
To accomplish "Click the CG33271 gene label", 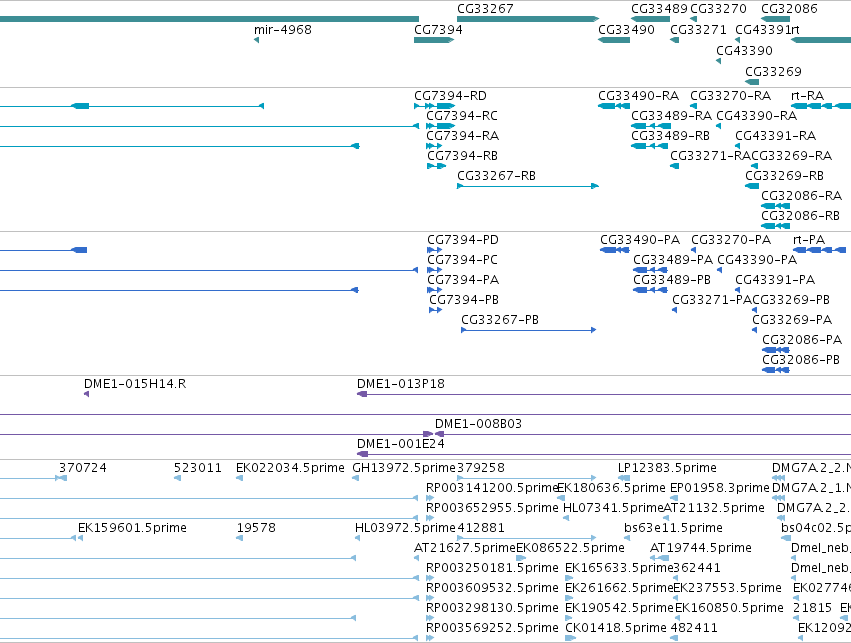I will pos(698,30).
